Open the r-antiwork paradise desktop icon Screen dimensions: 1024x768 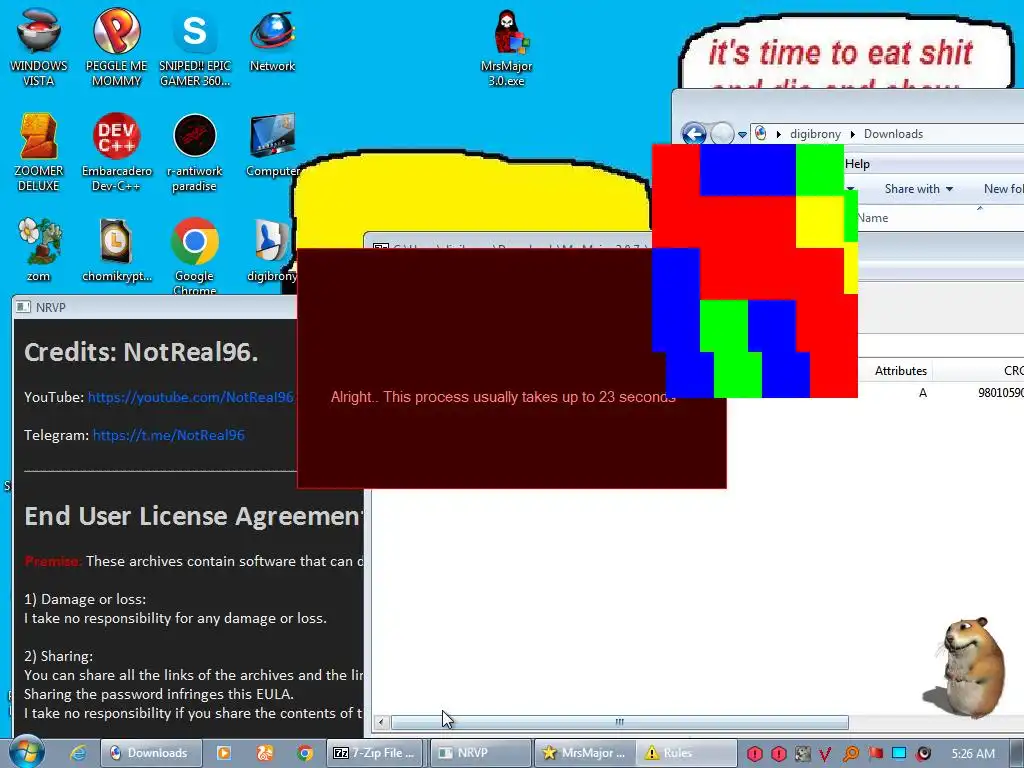[195, 152]
